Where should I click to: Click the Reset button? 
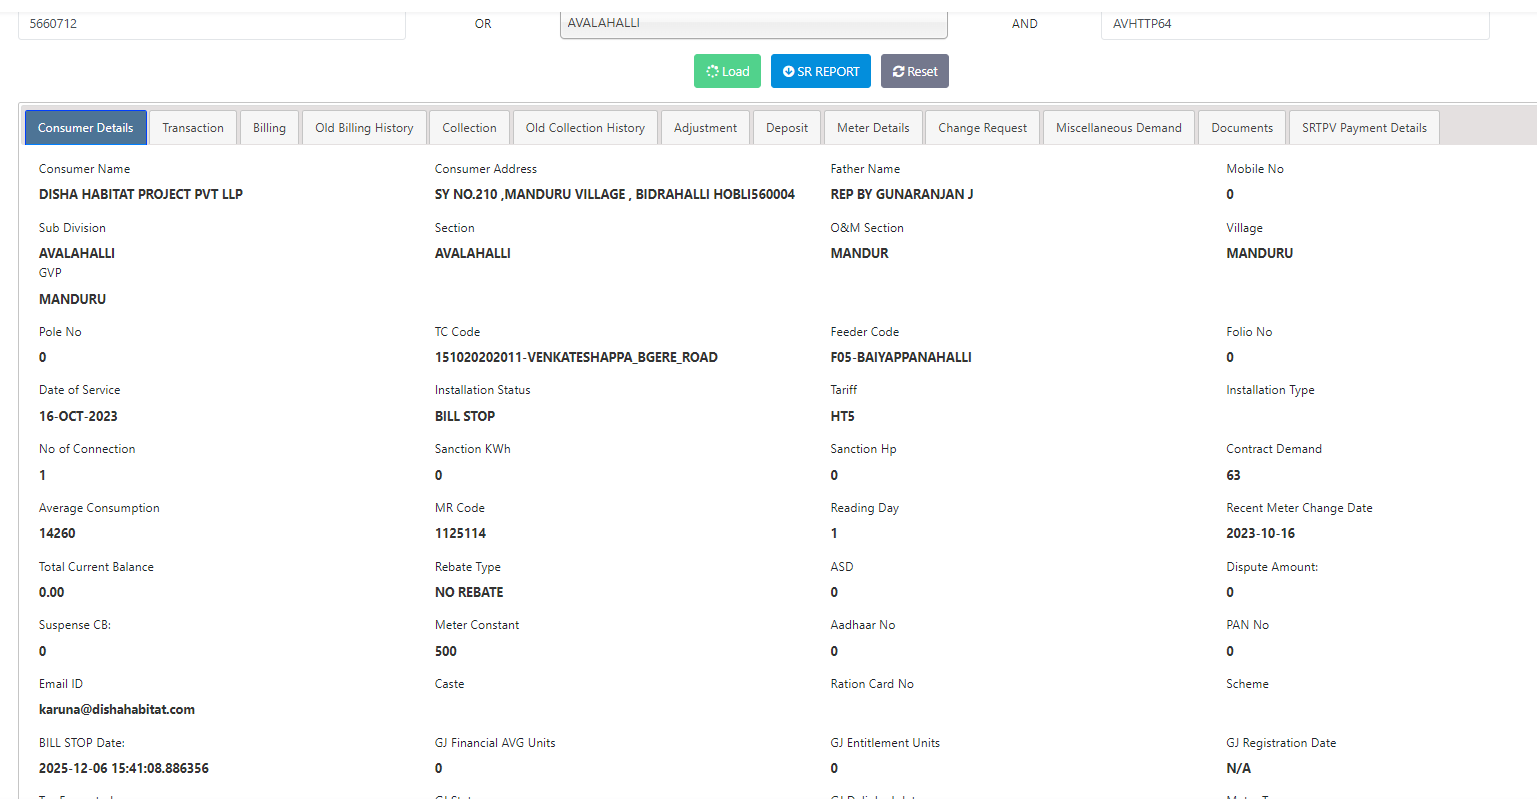pyautogui.click(x=915, y=71)
